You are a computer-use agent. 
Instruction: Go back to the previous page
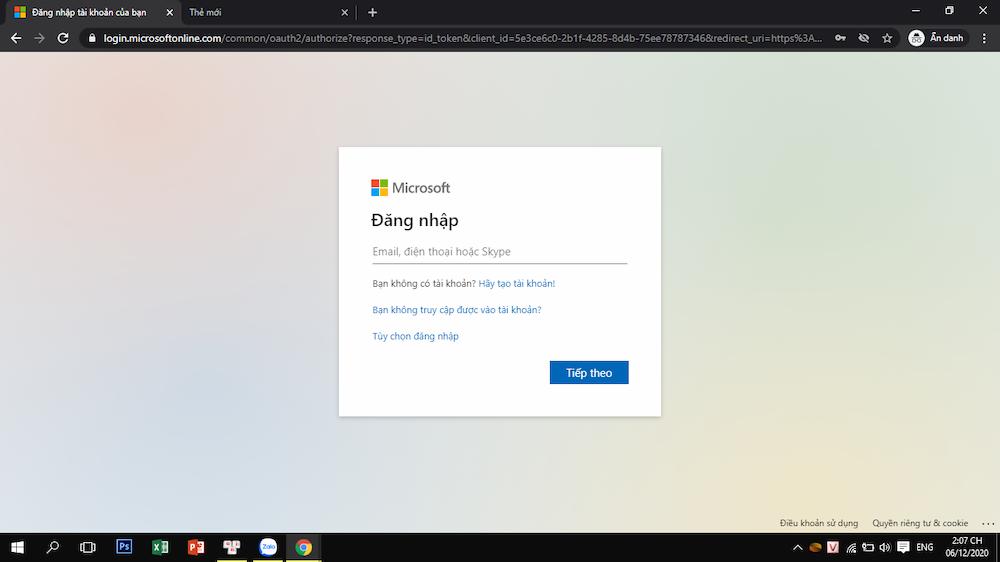[16, 38]
